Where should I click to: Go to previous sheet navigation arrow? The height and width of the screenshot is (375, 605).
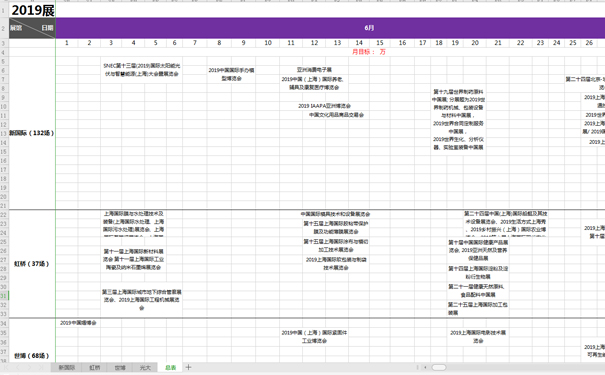[18, 368]
